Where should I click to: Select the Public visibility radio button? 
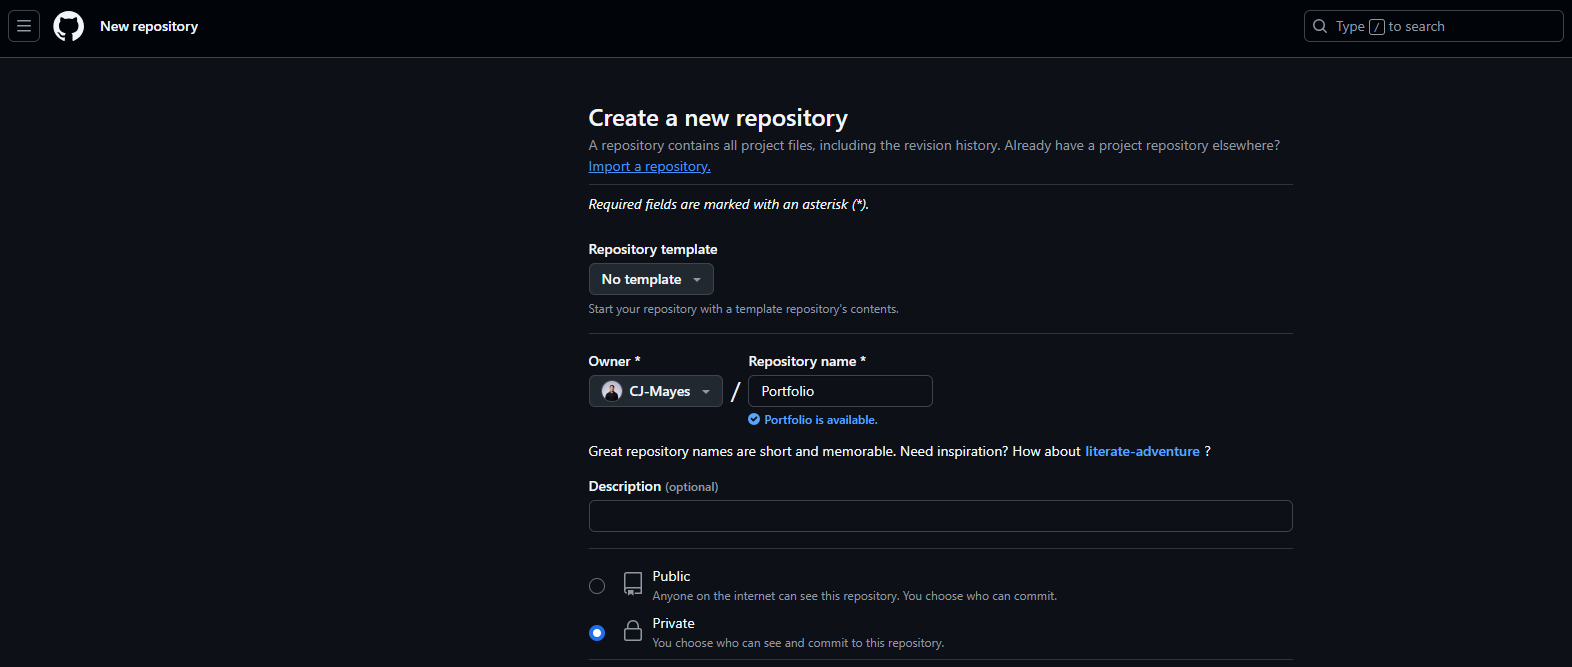pyautogui.click(x=597, y=586)
